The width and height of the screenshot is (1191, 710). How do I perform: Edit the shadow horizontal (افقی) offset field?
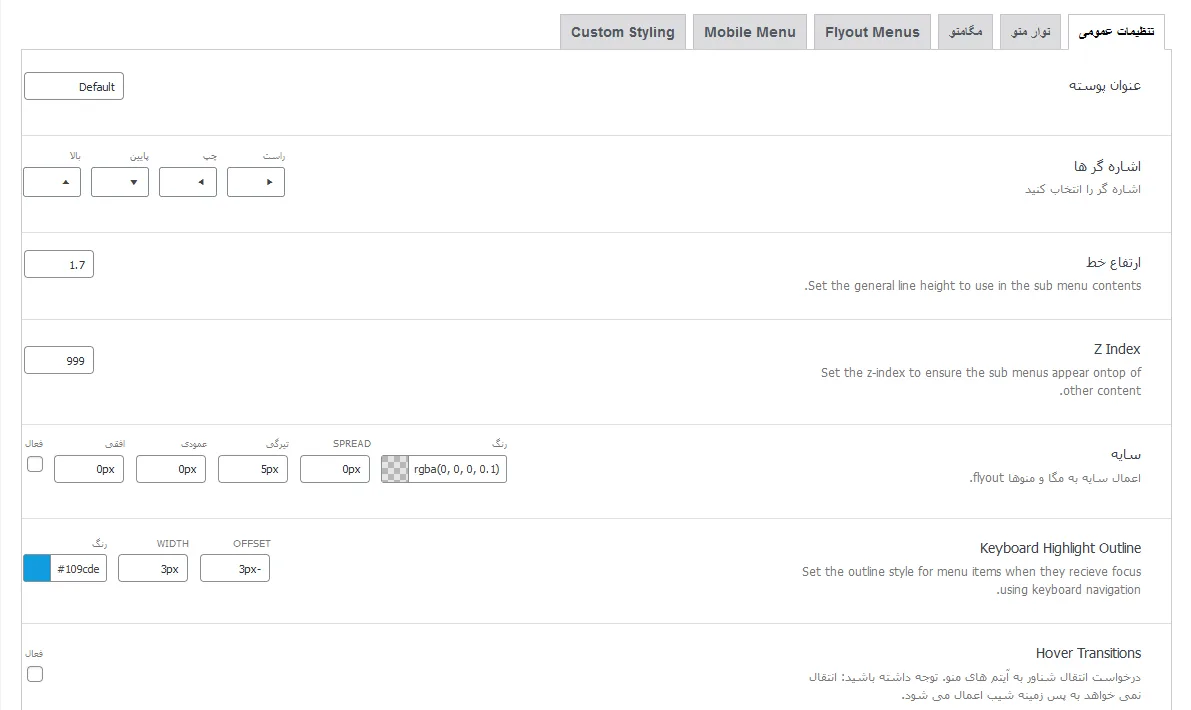(x=89, y=469)
